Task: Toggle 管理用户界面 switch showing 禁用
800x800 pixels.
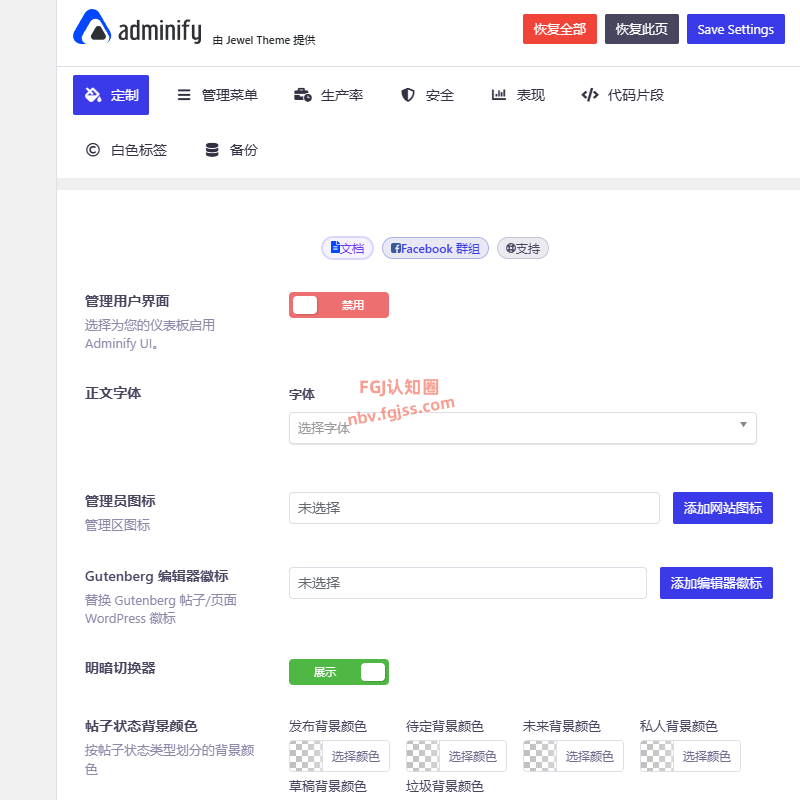Action: 339,305
